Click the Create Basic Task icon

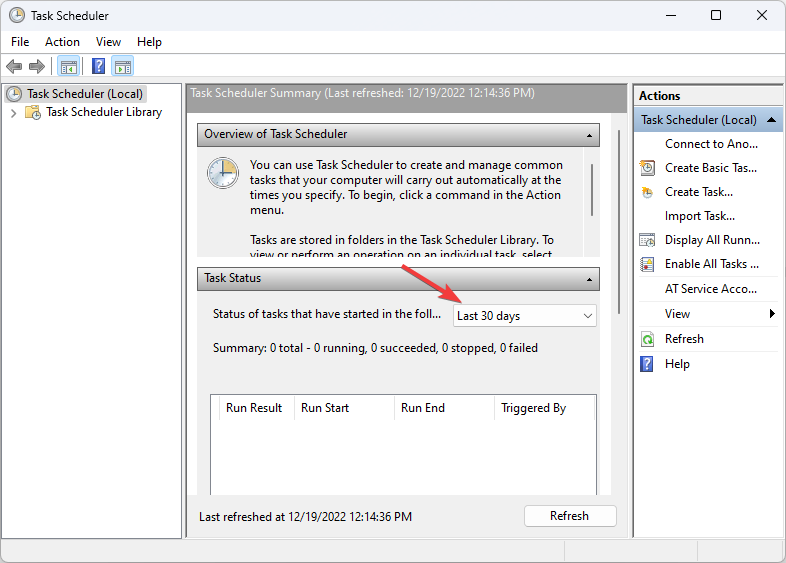pos(647,168)
